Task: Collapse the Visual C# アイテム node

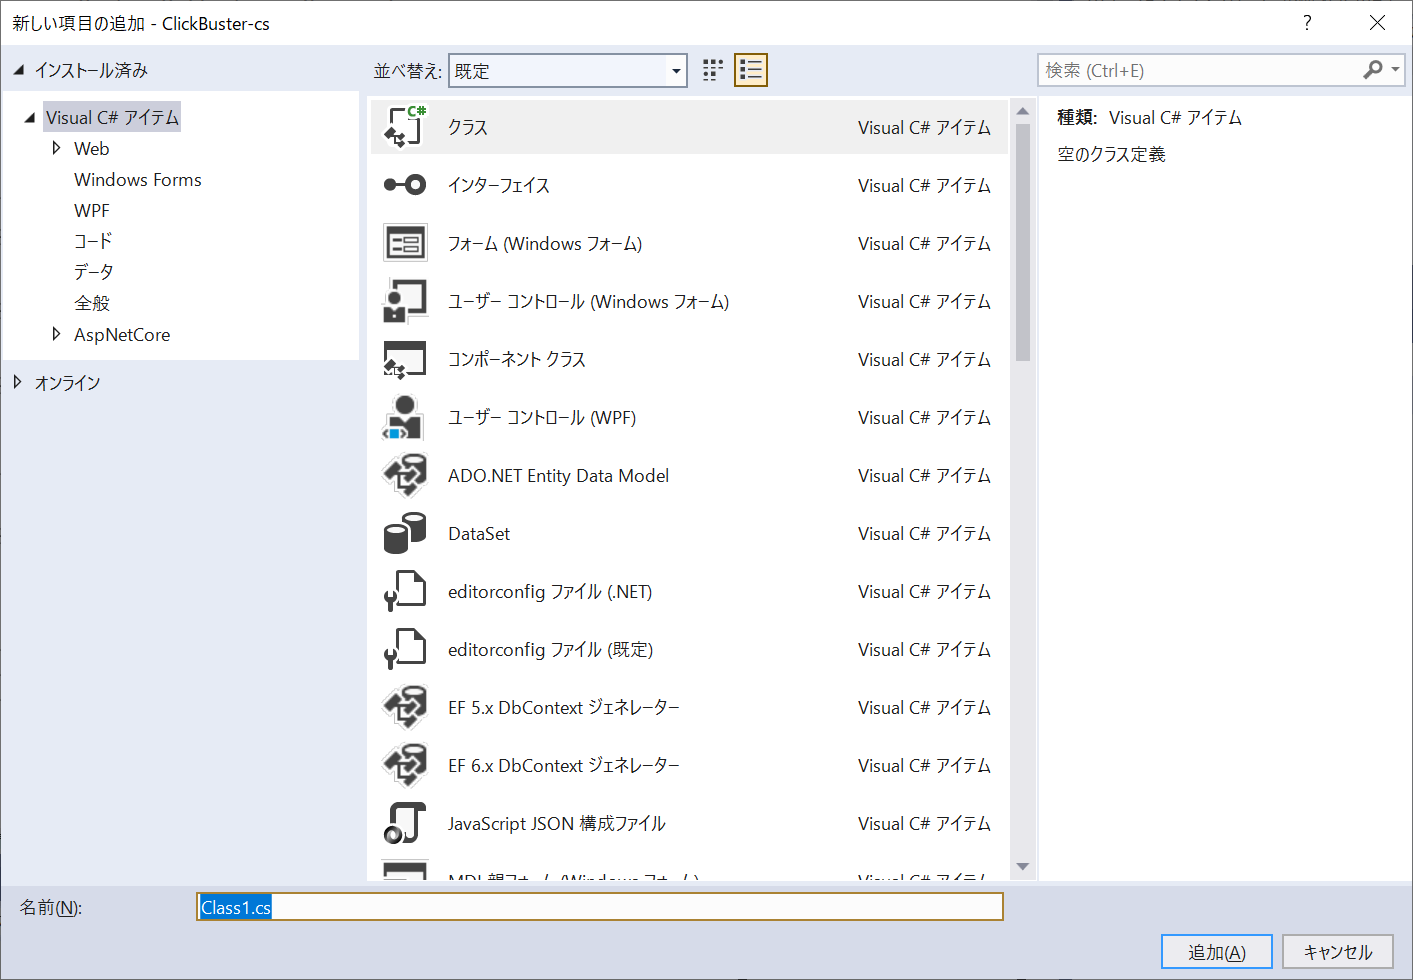Action: (30, 117)
